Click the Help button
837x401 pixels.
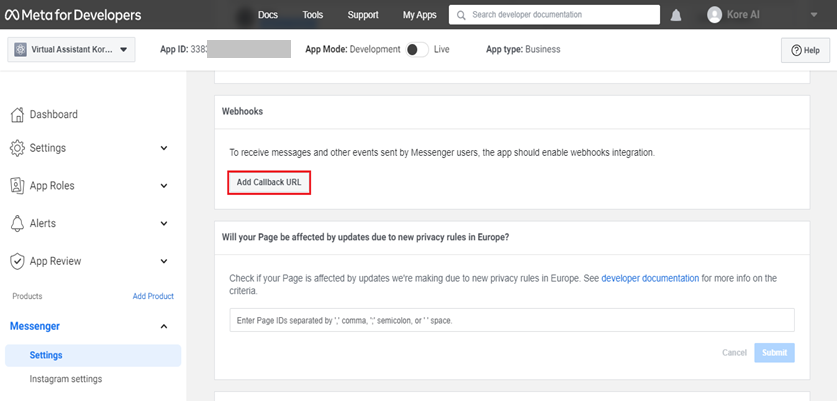(x=804, y=50)
